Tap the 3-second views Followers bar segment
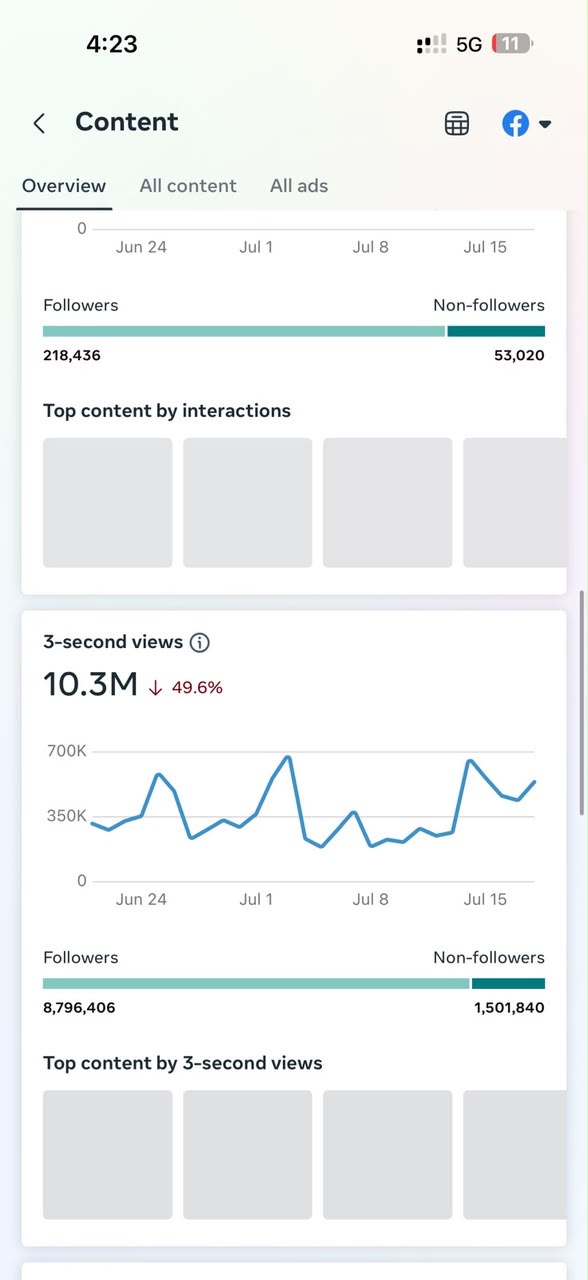The image size is (588, 1280). point(256,984)
